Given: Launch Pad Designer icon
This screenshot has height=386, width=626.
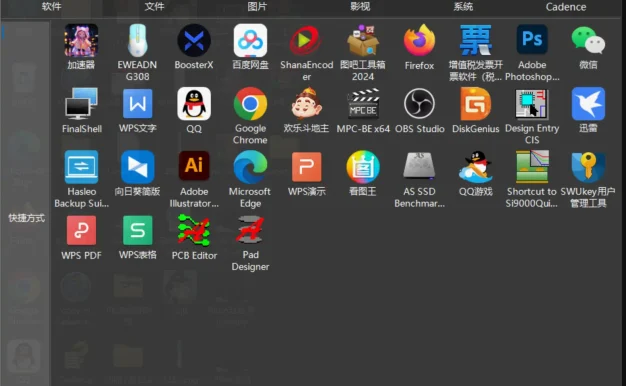Looking at the screenshot, I should click(250, 230).
